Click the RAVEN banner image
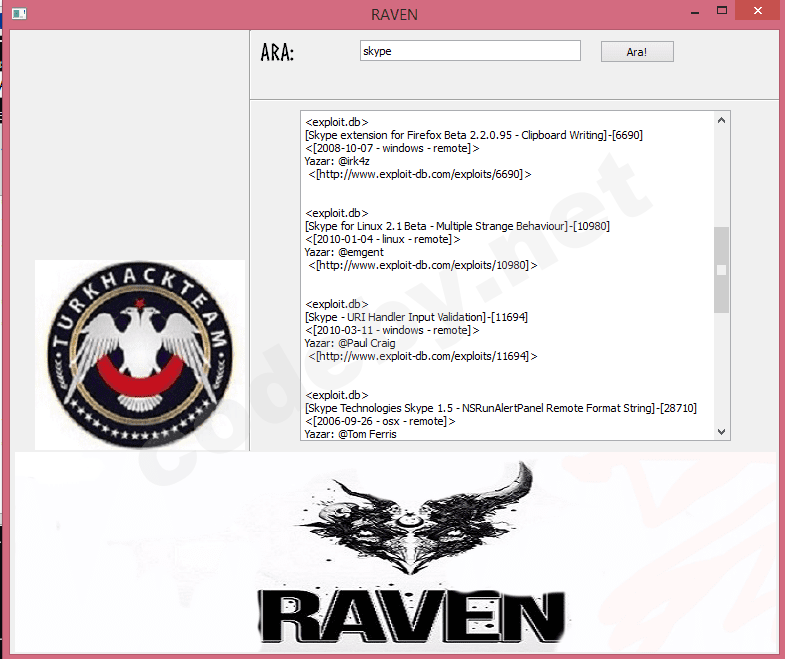This screenshot has width=785, height=659. (396, 552)
